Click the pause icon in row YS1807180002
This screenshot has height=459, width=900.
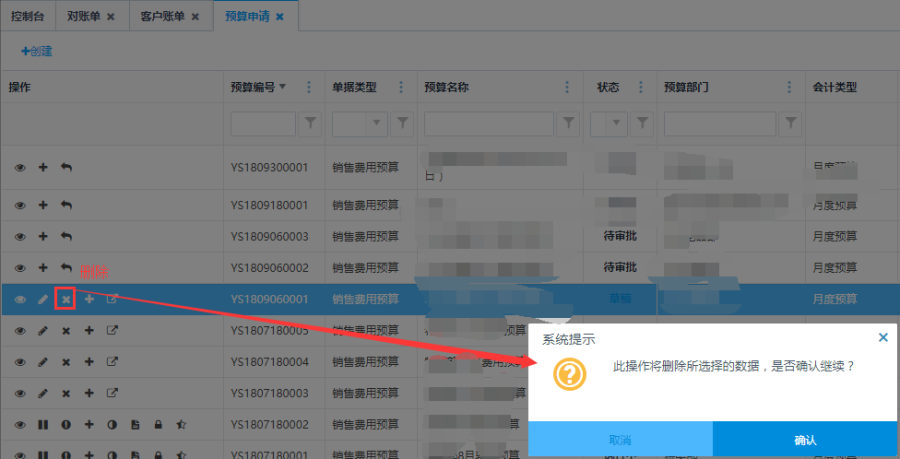click(x=43, y=425)
